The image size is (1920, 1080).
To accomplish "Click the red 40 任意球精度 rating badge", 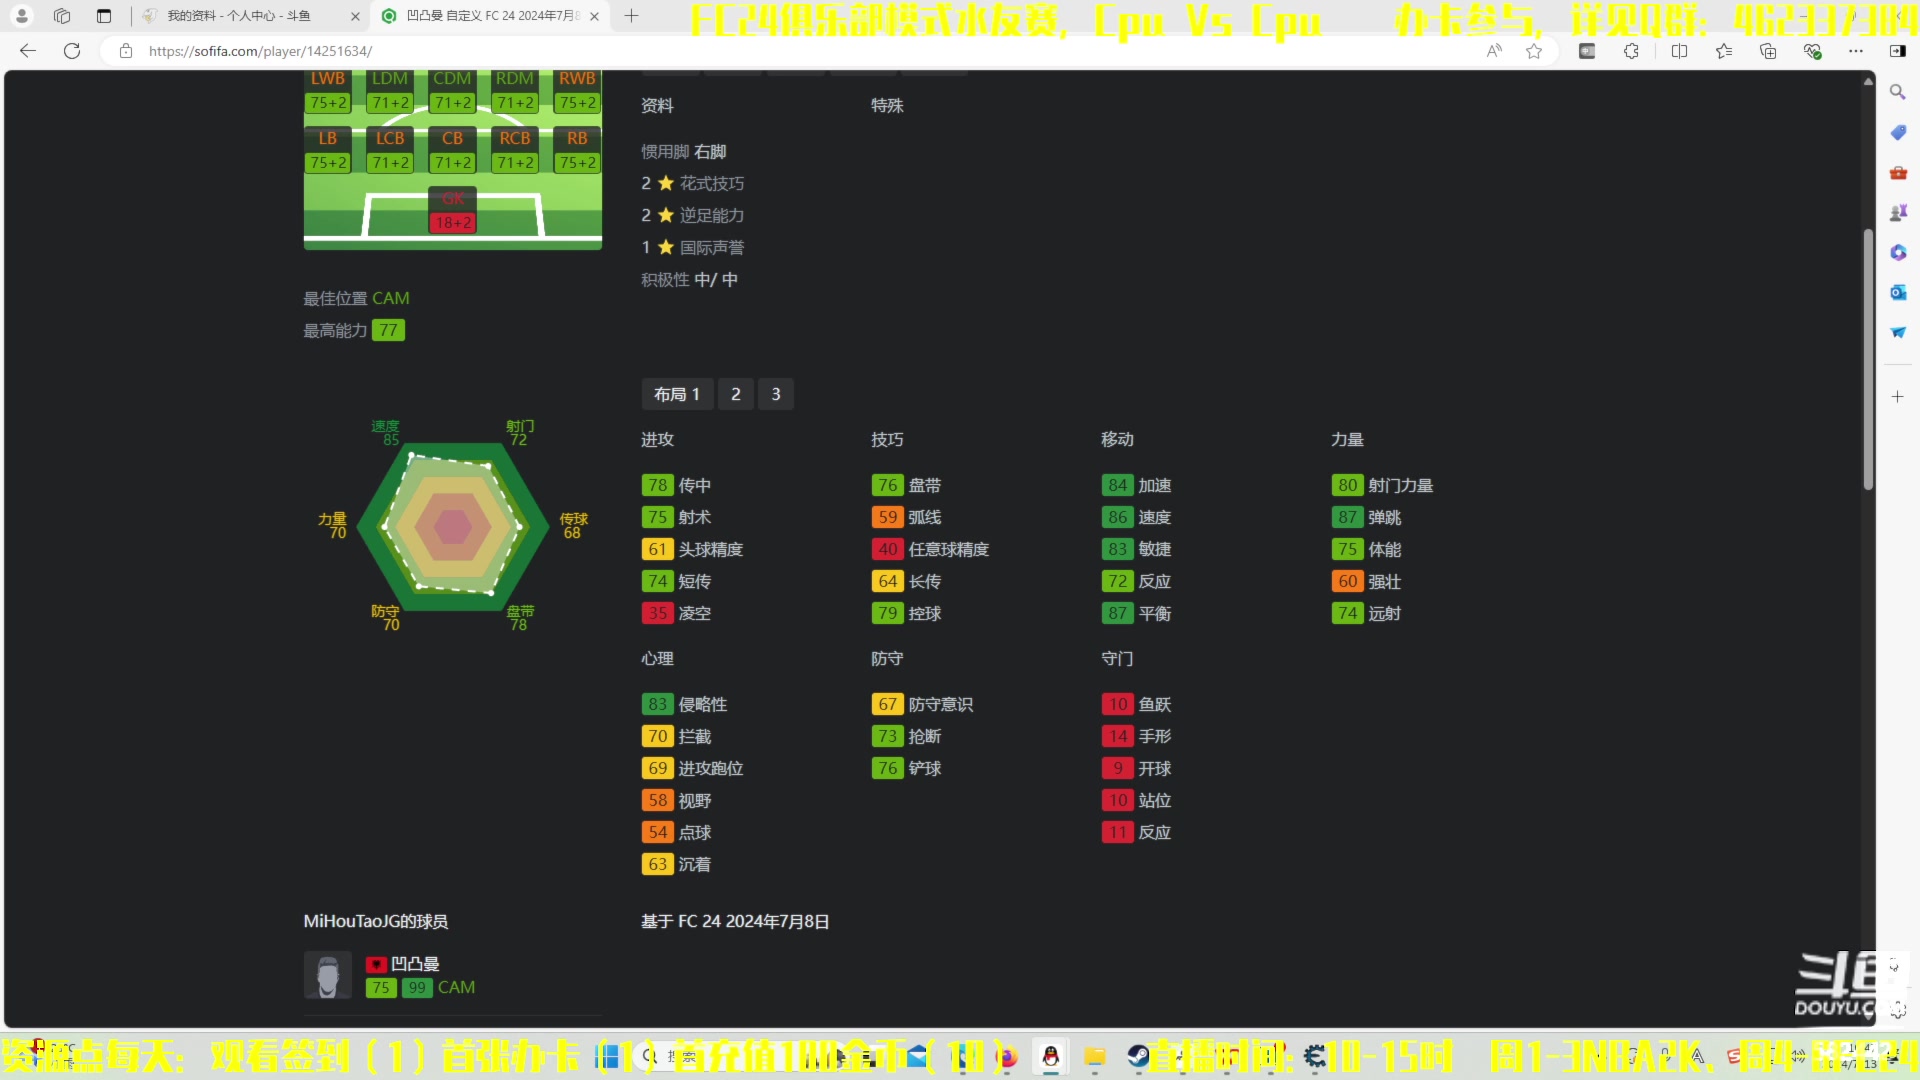I will coord(888,549).
